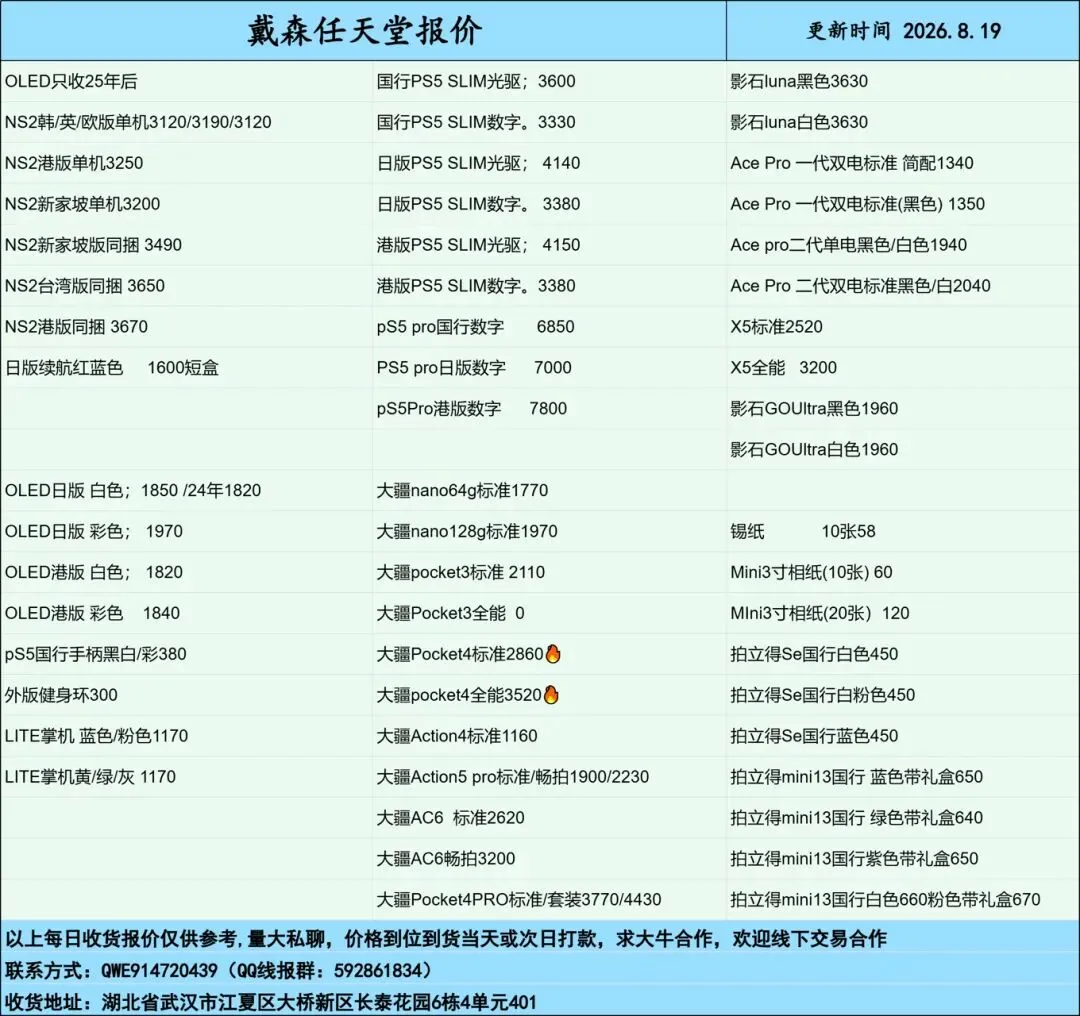
Task: Select 影石luna白色3630
Action: pos(799,122)
